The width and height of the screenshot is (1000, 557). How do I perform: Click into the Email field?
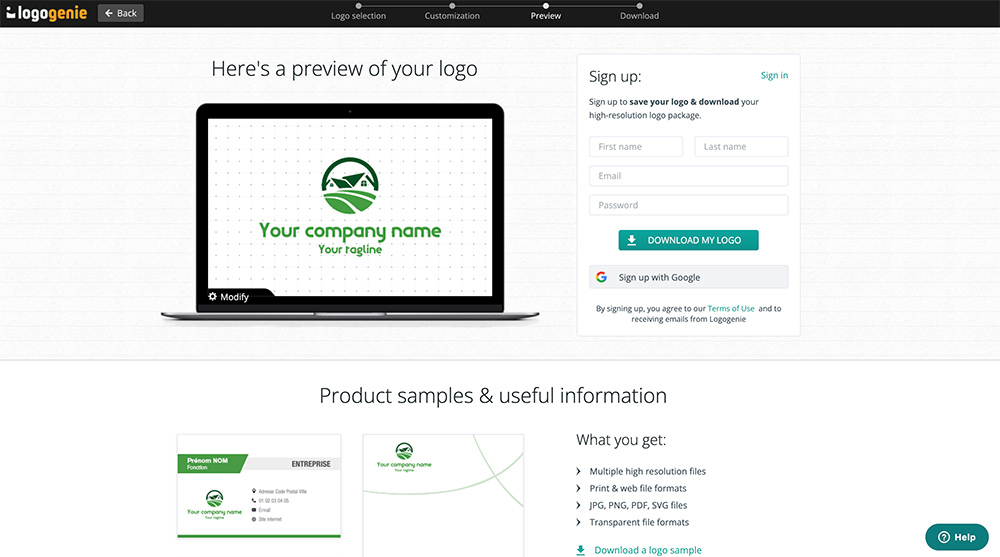[x=688, y=176]
